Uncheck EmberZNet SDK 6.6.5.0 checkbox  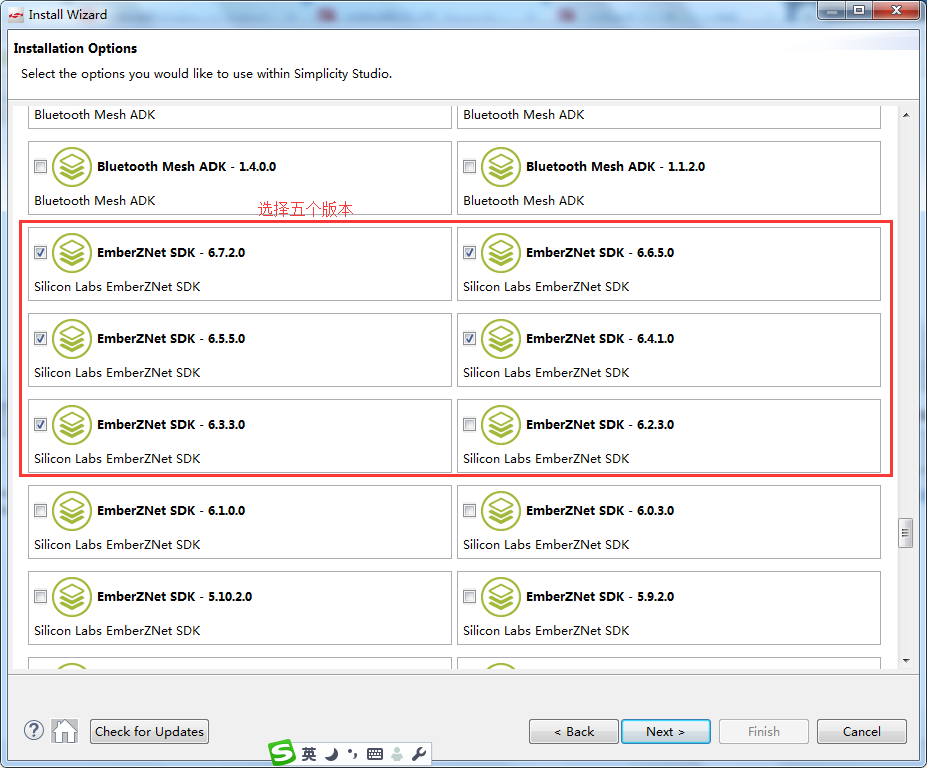tap(469, 253)
